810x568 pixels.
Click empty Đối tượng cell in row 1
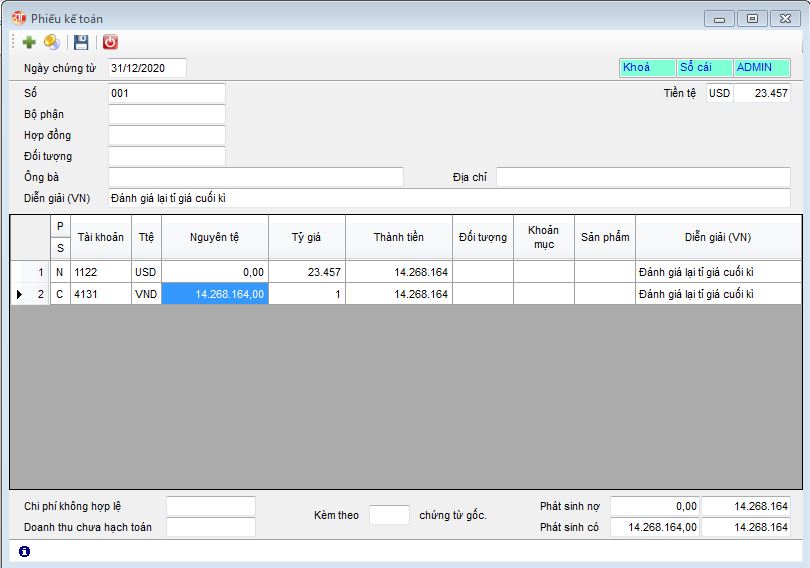(482, 272)
